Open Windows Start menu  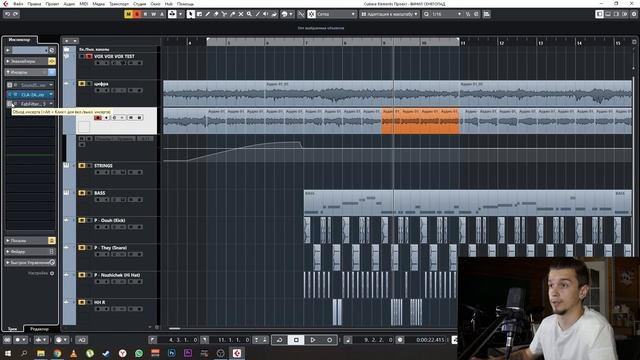pos(8,353)
